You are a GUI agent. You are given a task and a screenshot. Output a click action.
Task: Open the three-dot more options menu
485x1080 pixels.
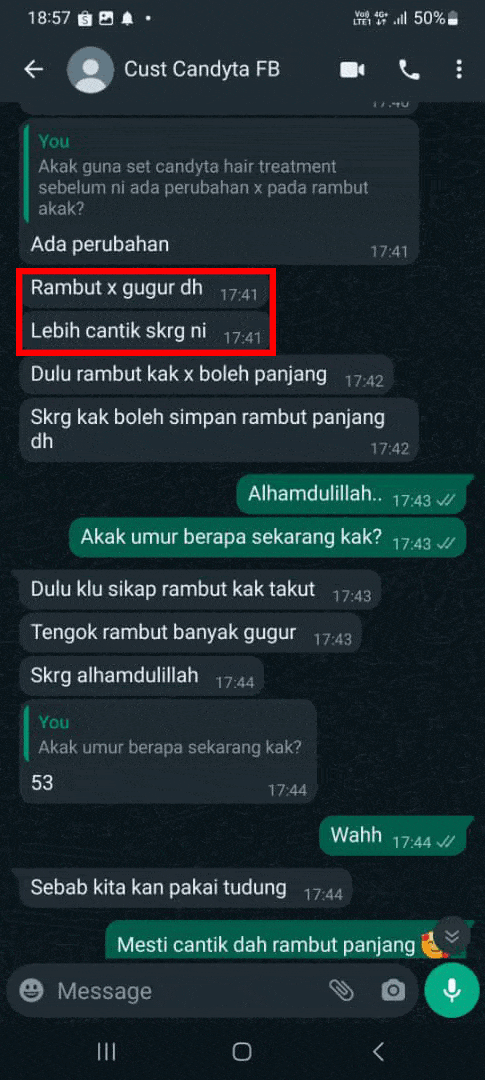pos(460,70)
